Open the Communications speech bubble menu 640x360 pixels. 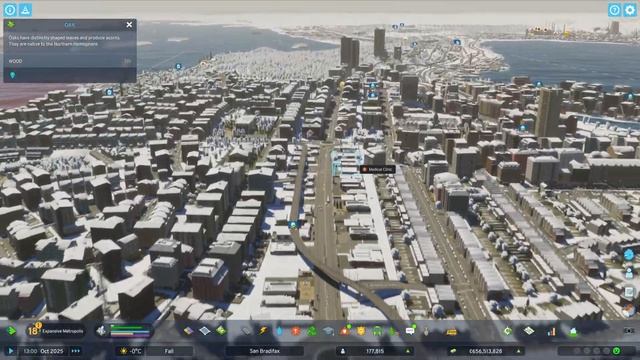coord(410,331)
